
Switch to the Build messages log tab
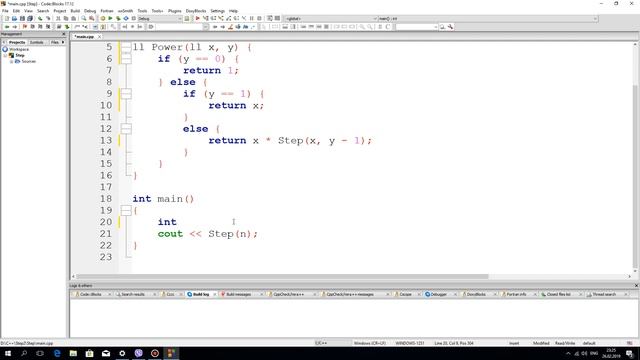pyautogui.click(x=238, y=294)
